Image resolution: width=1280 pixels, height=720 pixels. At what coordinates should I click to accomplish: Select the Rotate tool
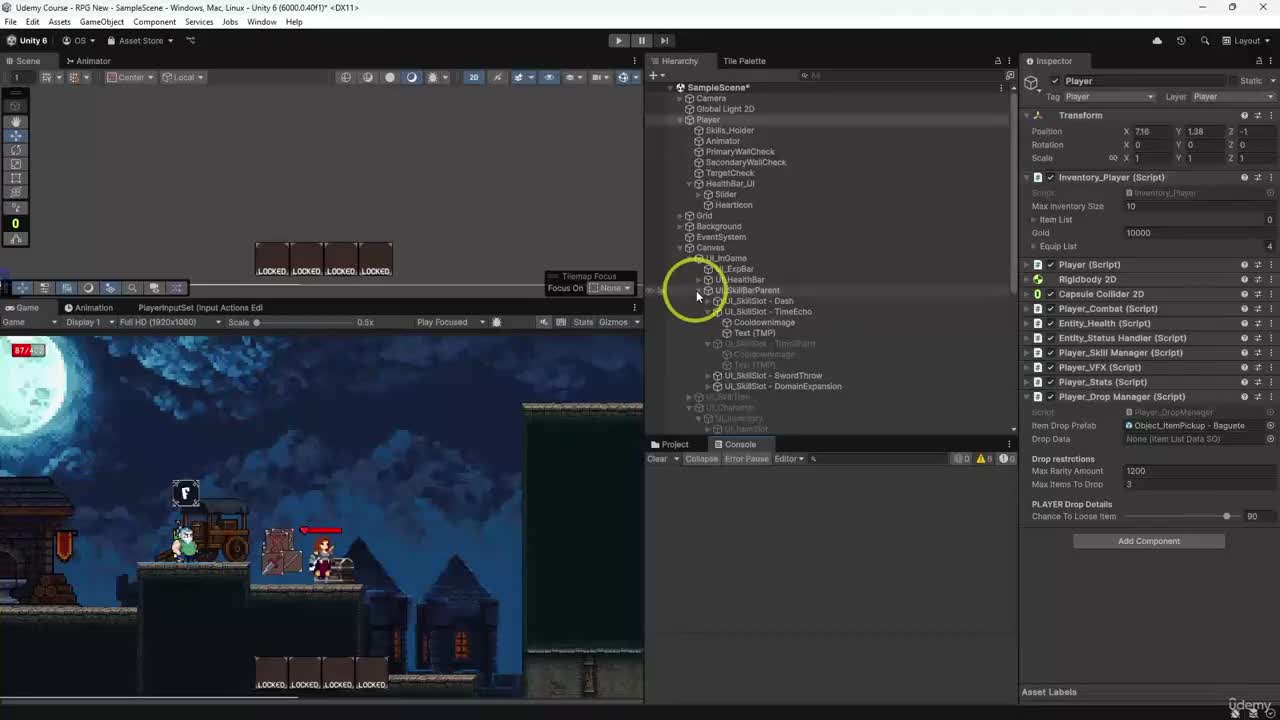click(15, 149)
